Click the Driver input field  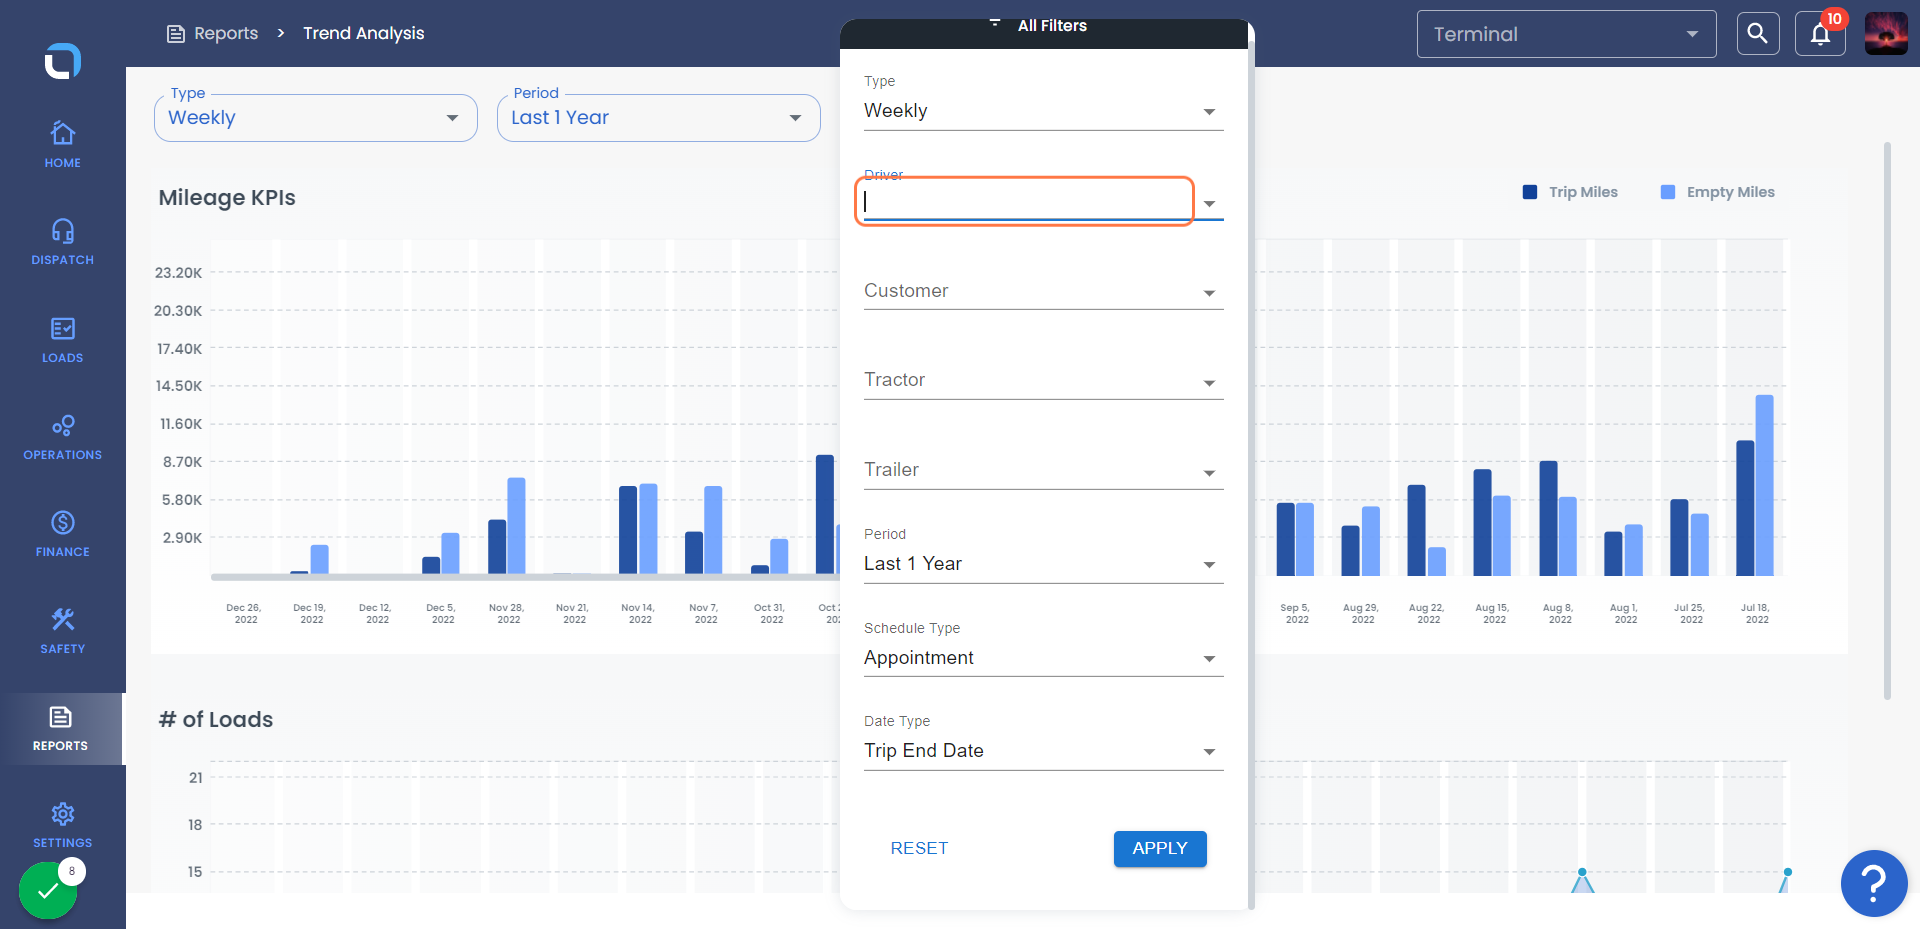(x=1025, y=202)
